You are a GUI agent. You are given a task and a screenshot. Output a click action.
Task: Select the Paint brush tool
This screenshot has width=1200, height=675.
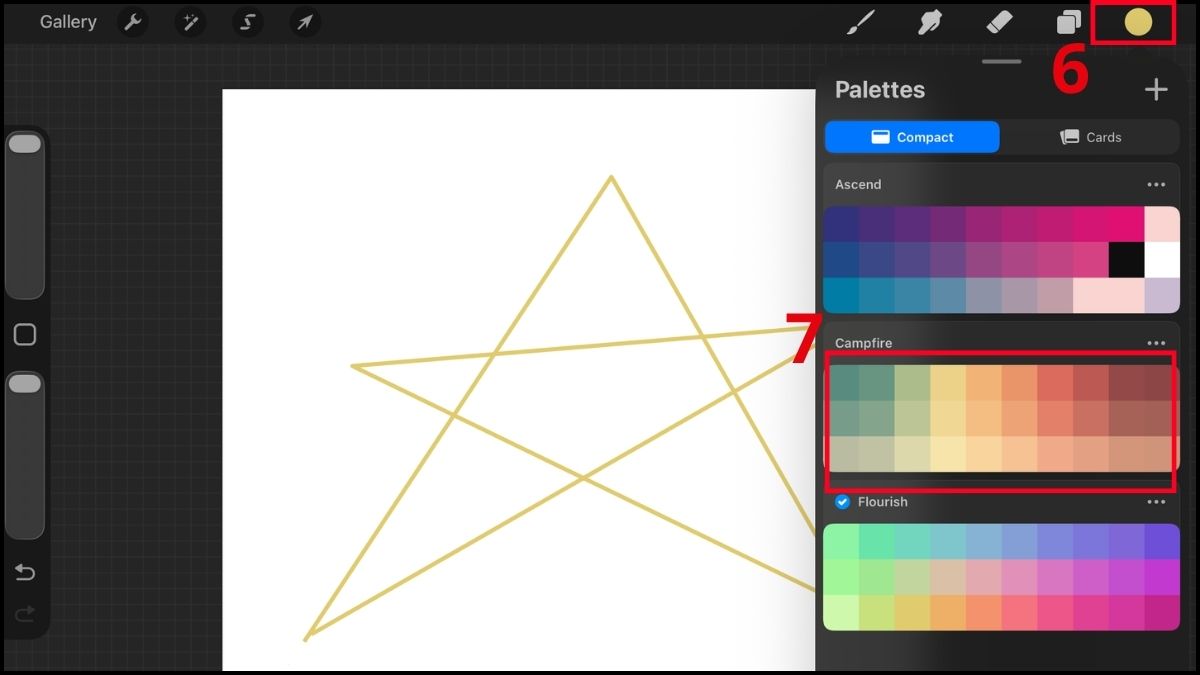(860, 22)
